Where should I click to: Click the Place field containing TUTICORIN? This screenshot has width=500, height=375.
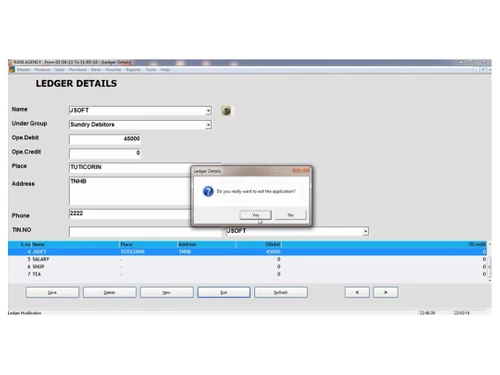tap(130, 168)
